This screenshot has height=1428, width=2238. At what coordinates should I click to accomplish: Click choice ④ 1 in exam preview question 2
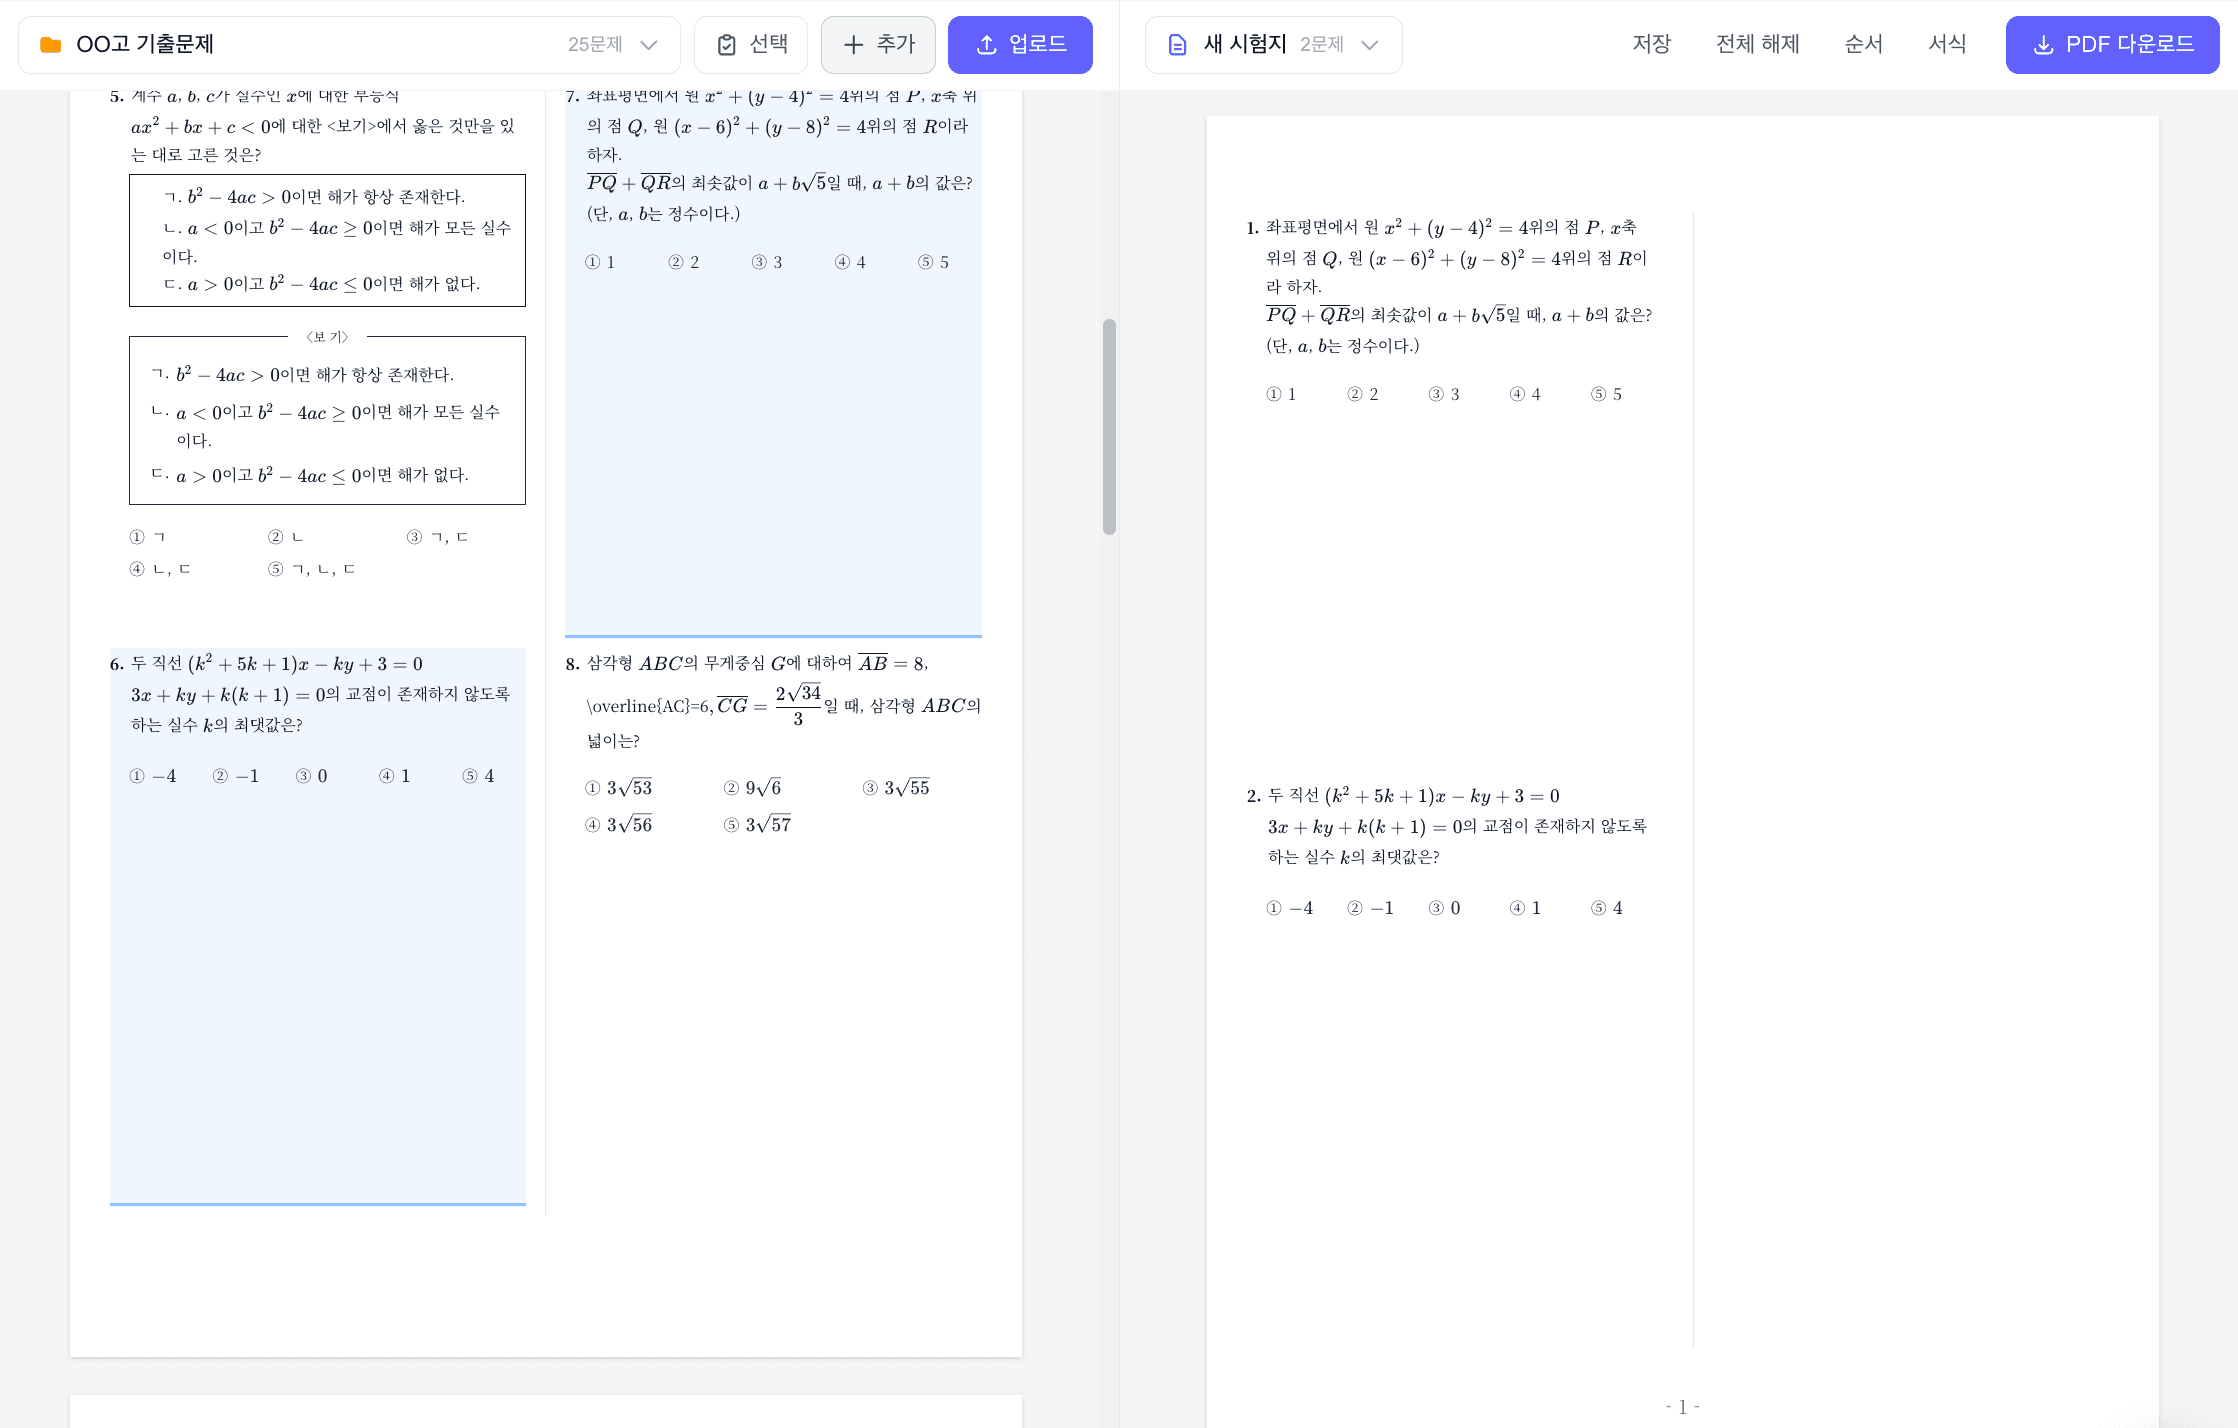(1526, 908)
